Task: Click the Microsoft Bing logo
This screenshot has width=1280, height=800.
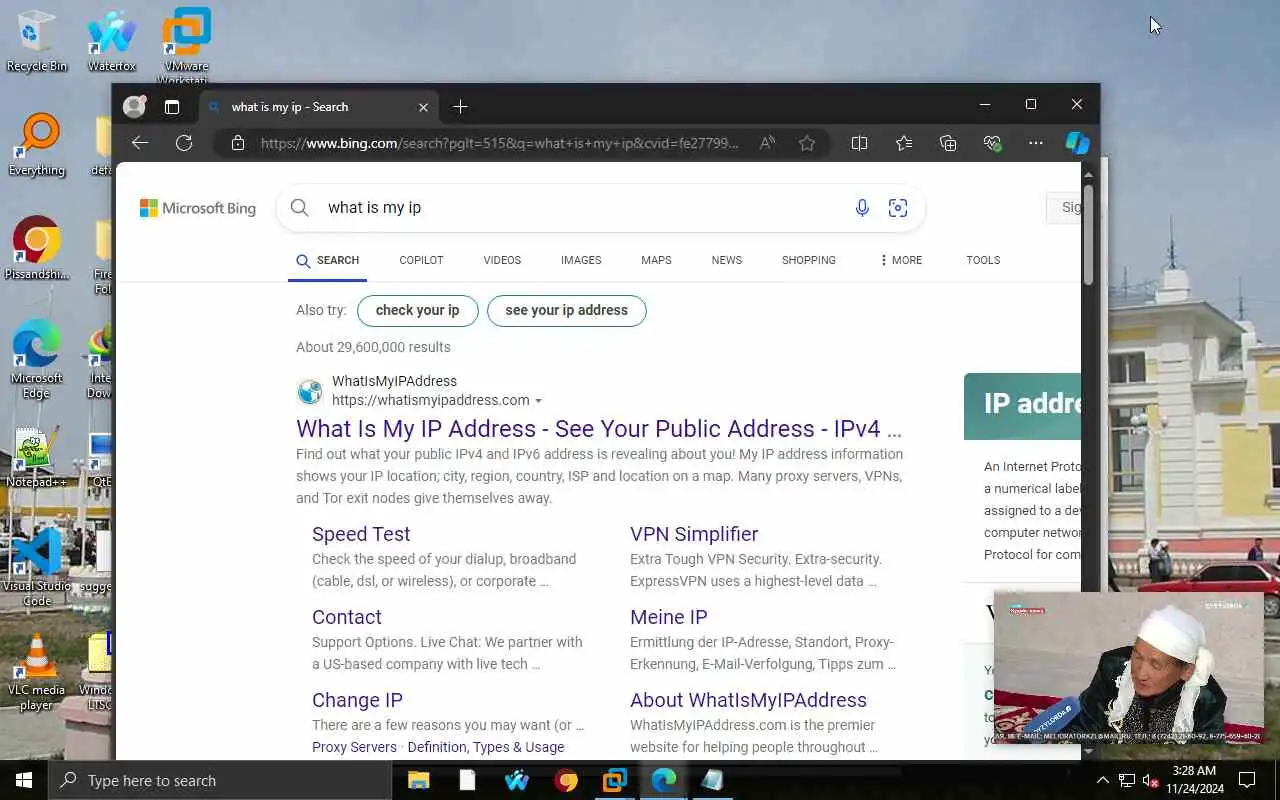Action: pyautogui.click(x=198, y=208)
